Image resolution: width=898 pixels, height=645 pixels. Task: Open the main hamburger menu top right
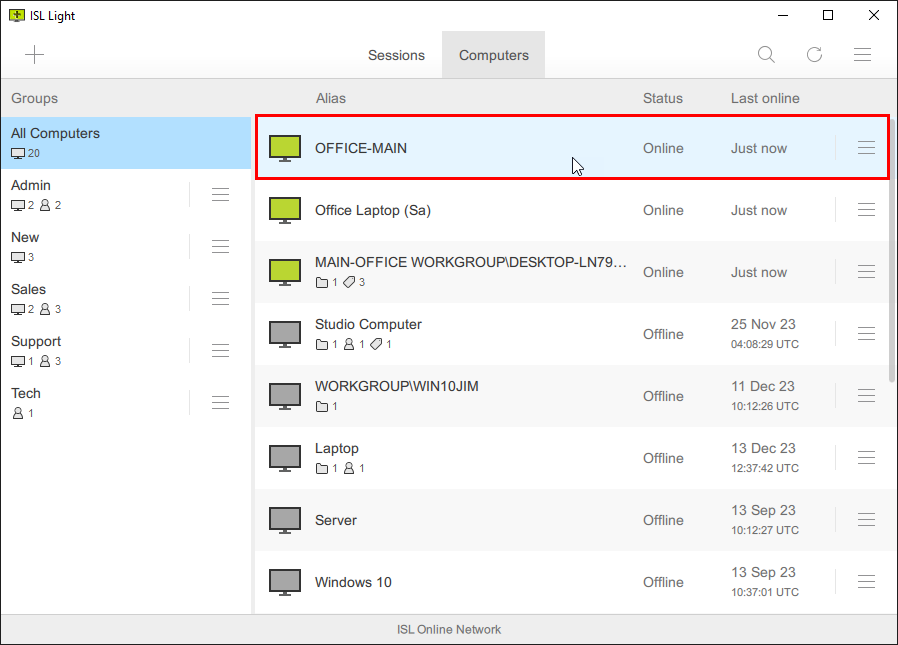pos(862,55)
